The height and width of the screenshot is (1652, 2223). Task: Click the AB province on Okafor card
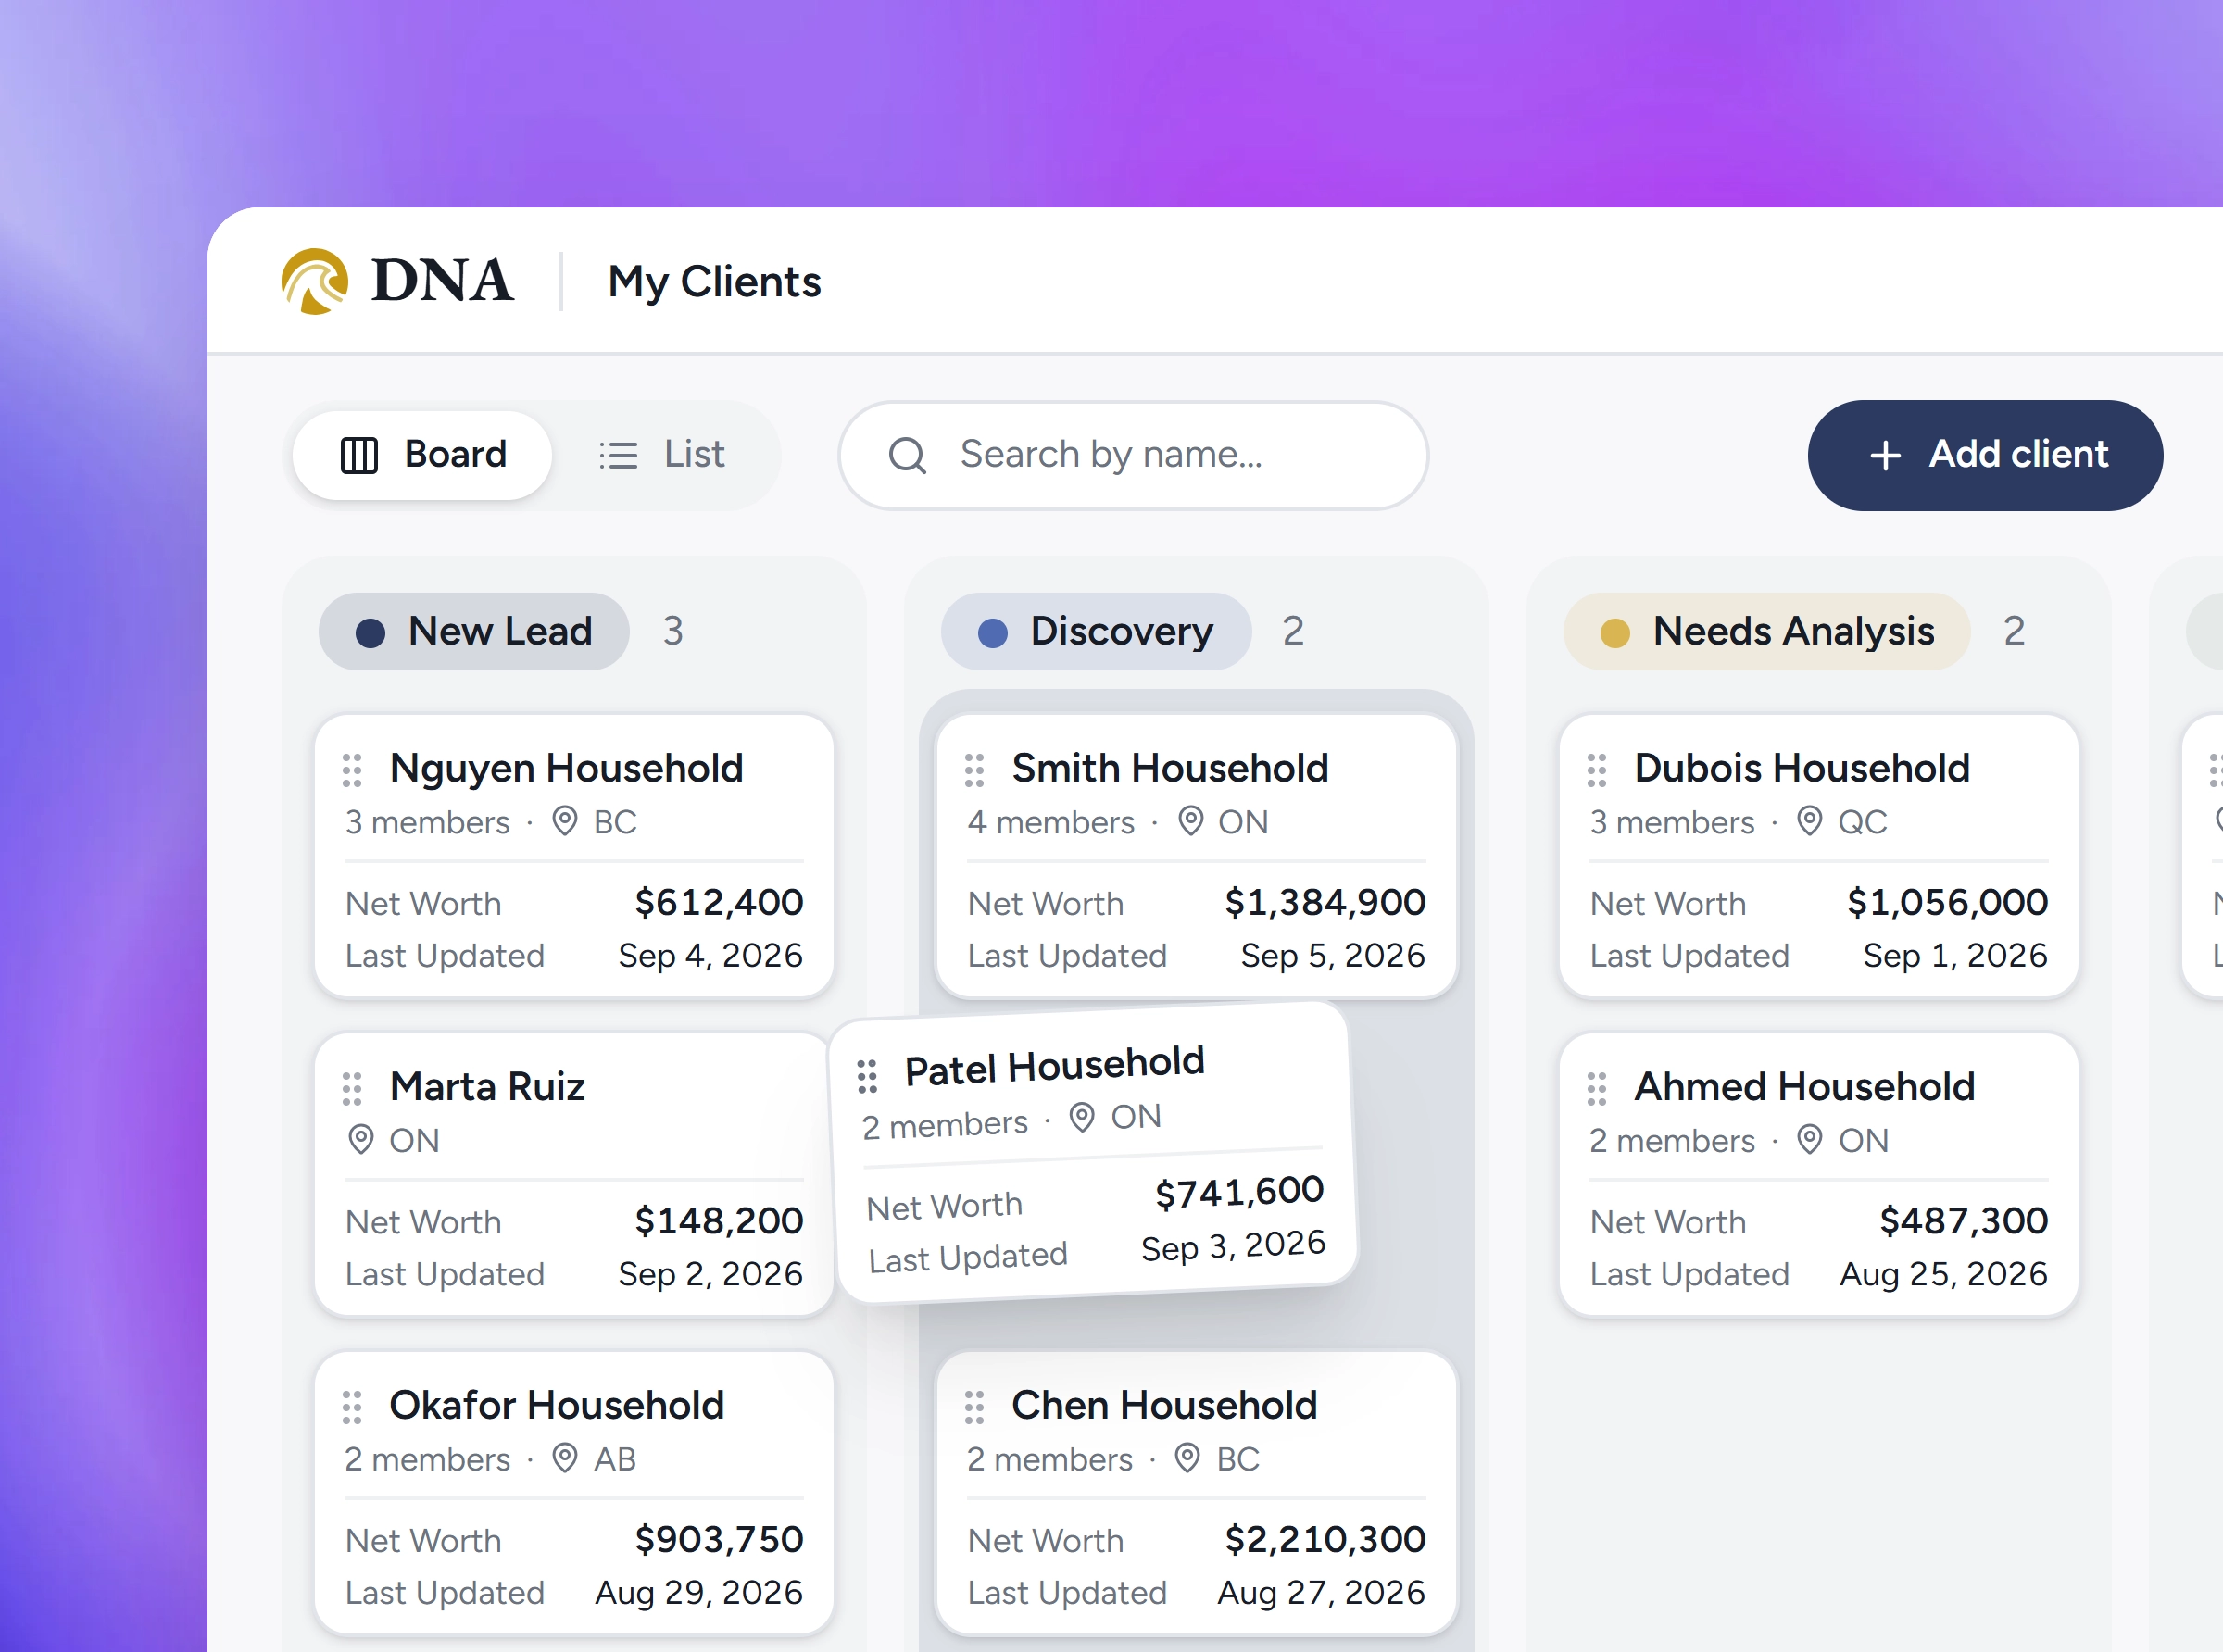tap(615, 1459)
